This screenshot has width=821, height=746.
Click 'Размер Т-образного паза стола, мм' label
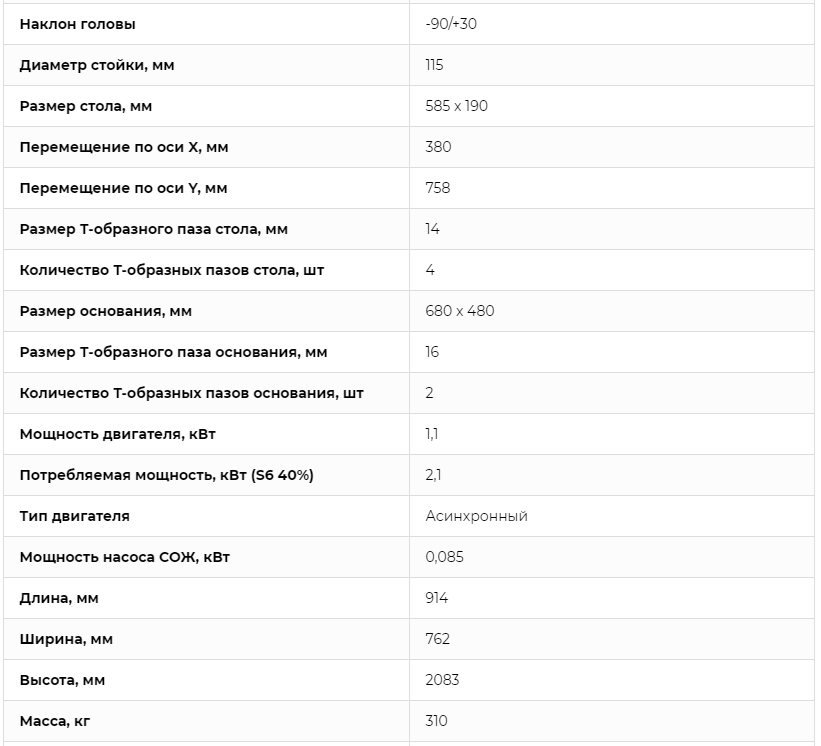(153, 229)
